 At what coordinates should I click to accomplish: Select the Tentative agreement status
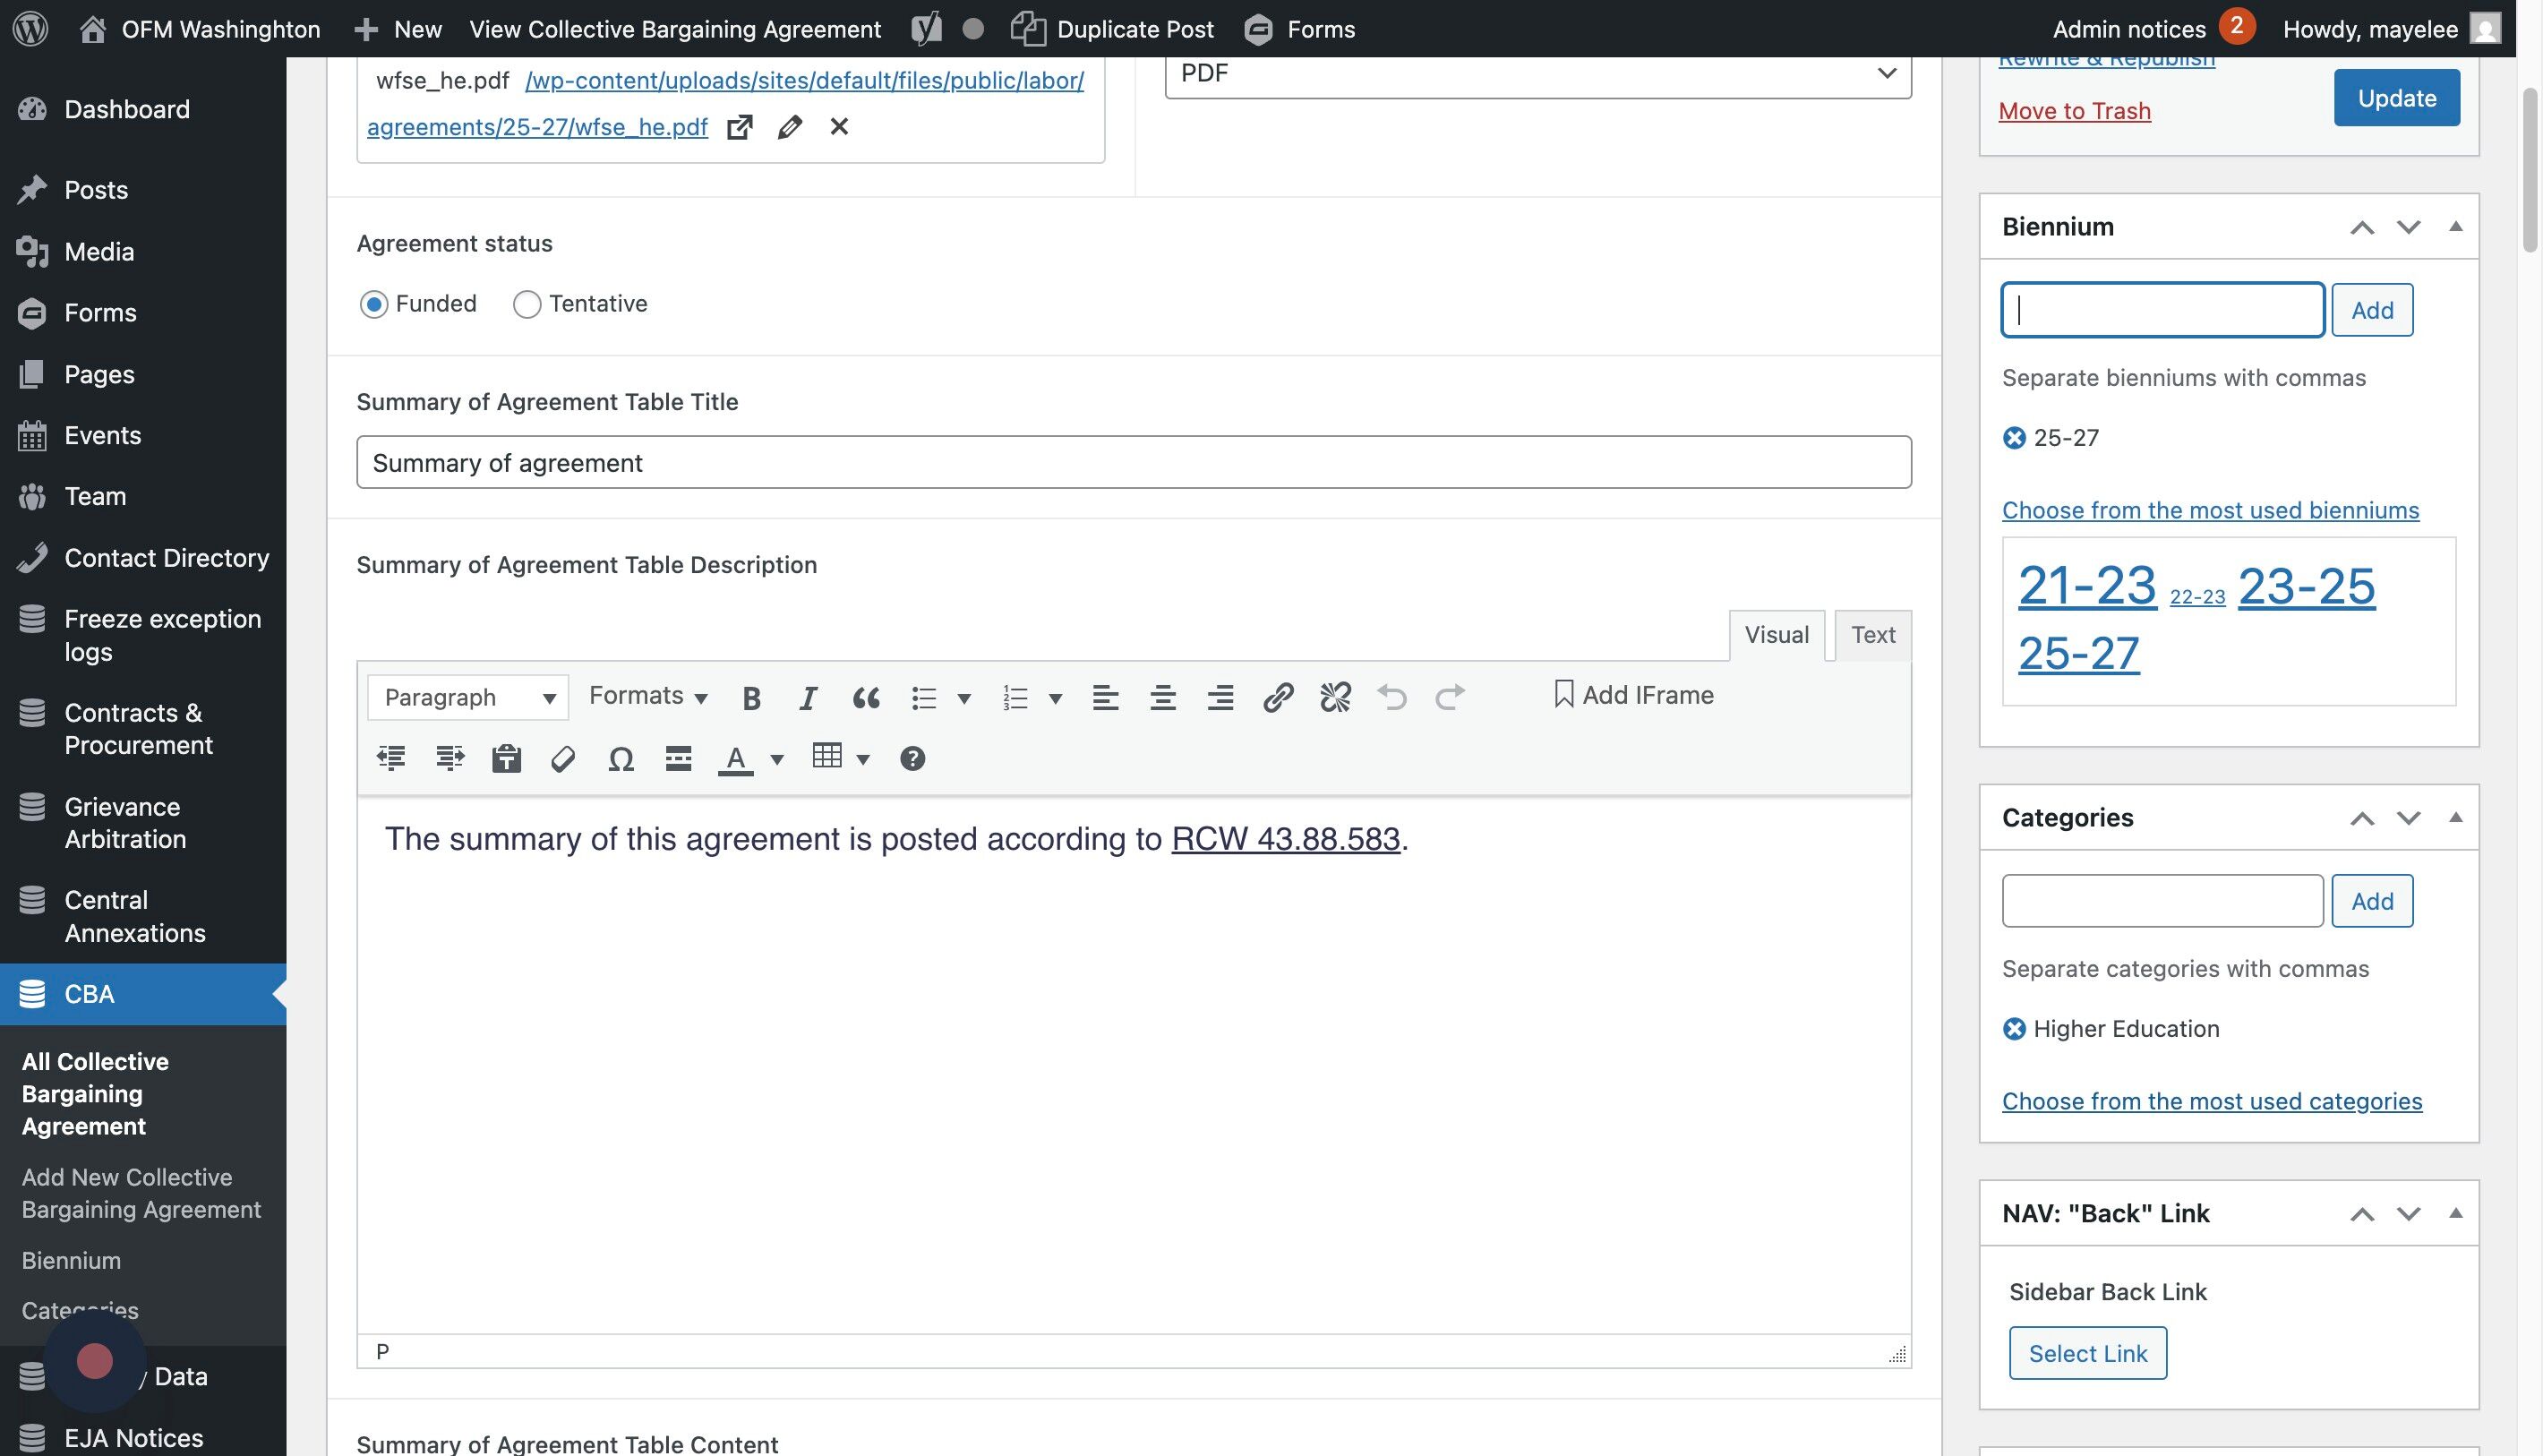click(x=527, y=304)
